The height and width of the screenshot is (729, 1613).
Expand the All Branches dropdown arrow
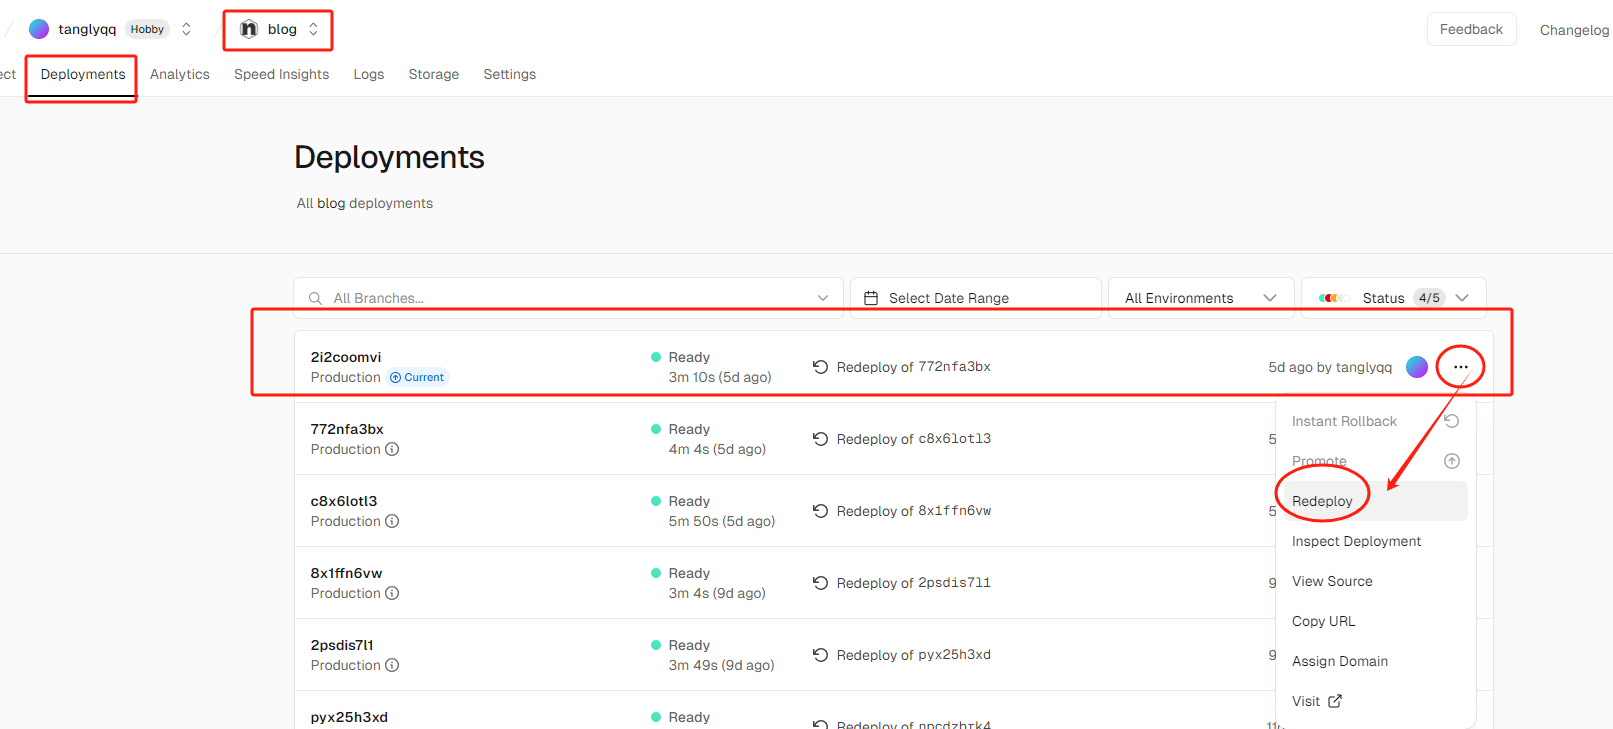823,298
